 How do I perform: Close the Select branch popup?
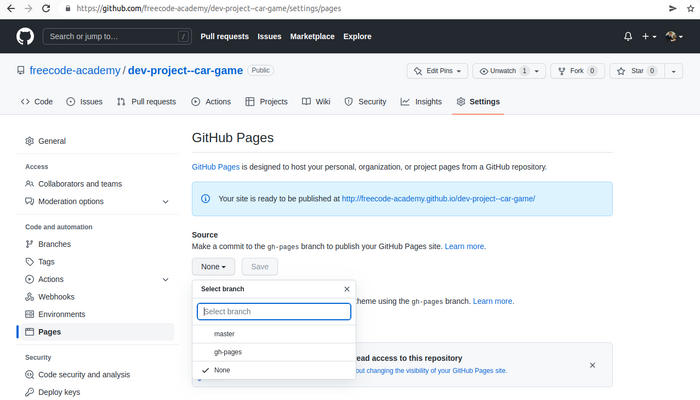click(x=347, y=289)
